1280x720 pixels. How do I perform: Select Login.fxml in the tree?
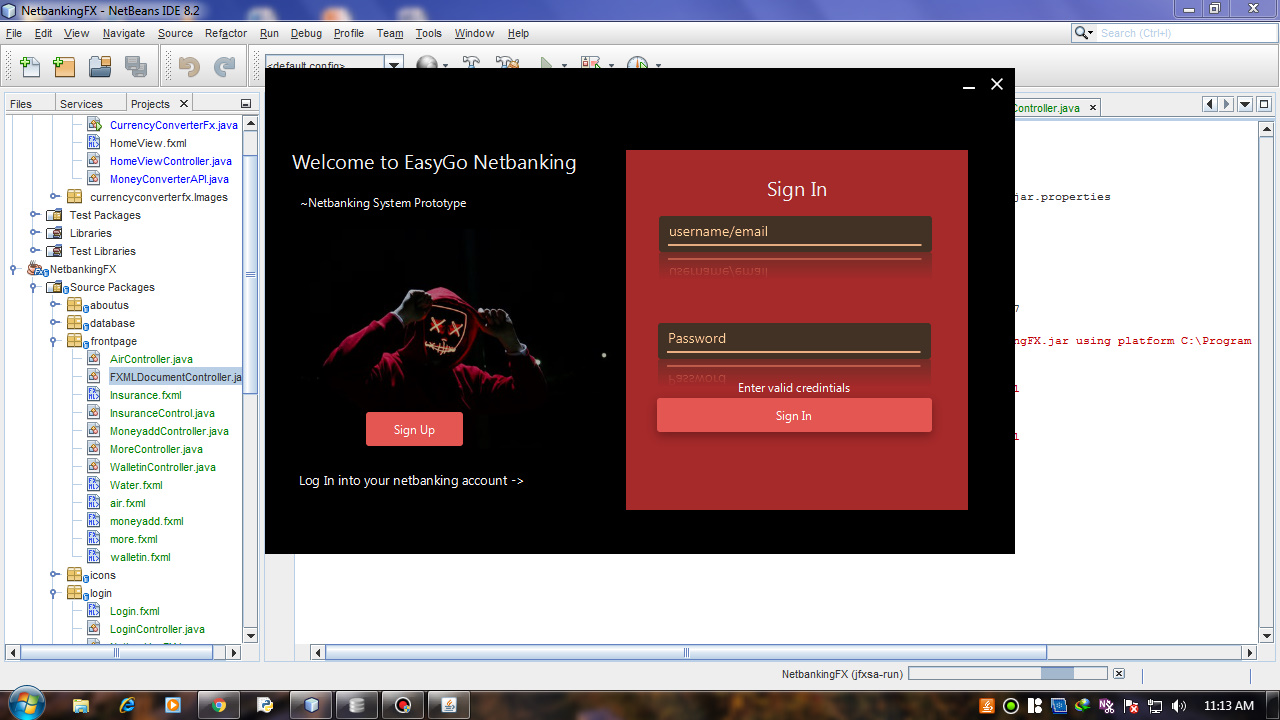coord(135,611)
